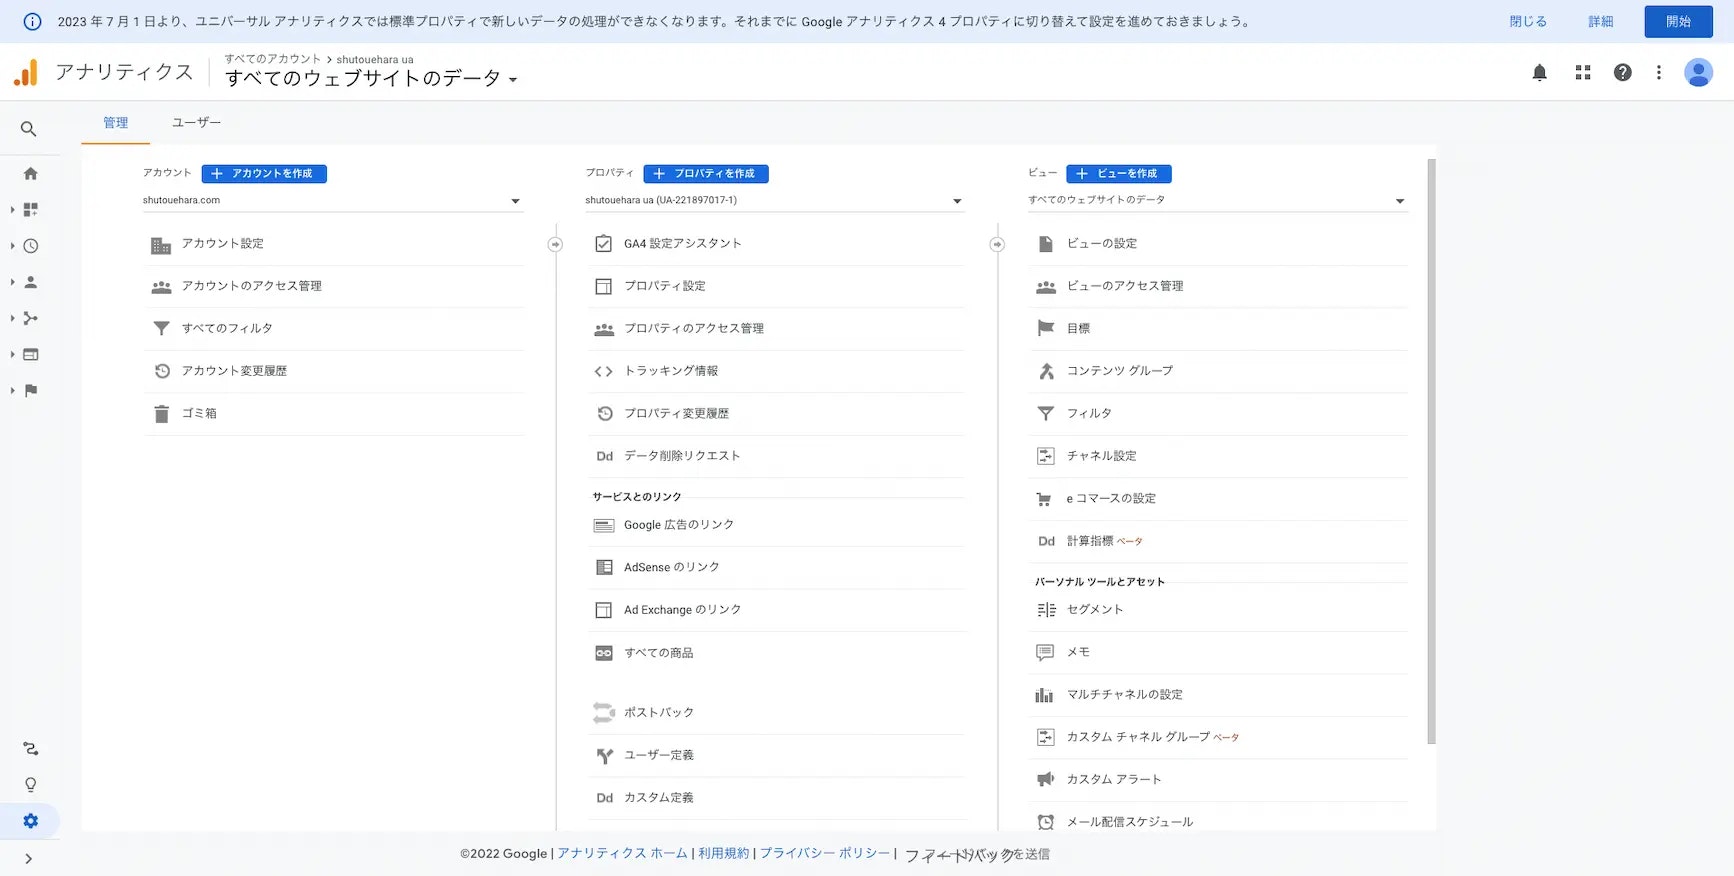Open Admin gear icon in sidebar
The width and height of the screenshot is (1734, 876).
tap(31, 821)
